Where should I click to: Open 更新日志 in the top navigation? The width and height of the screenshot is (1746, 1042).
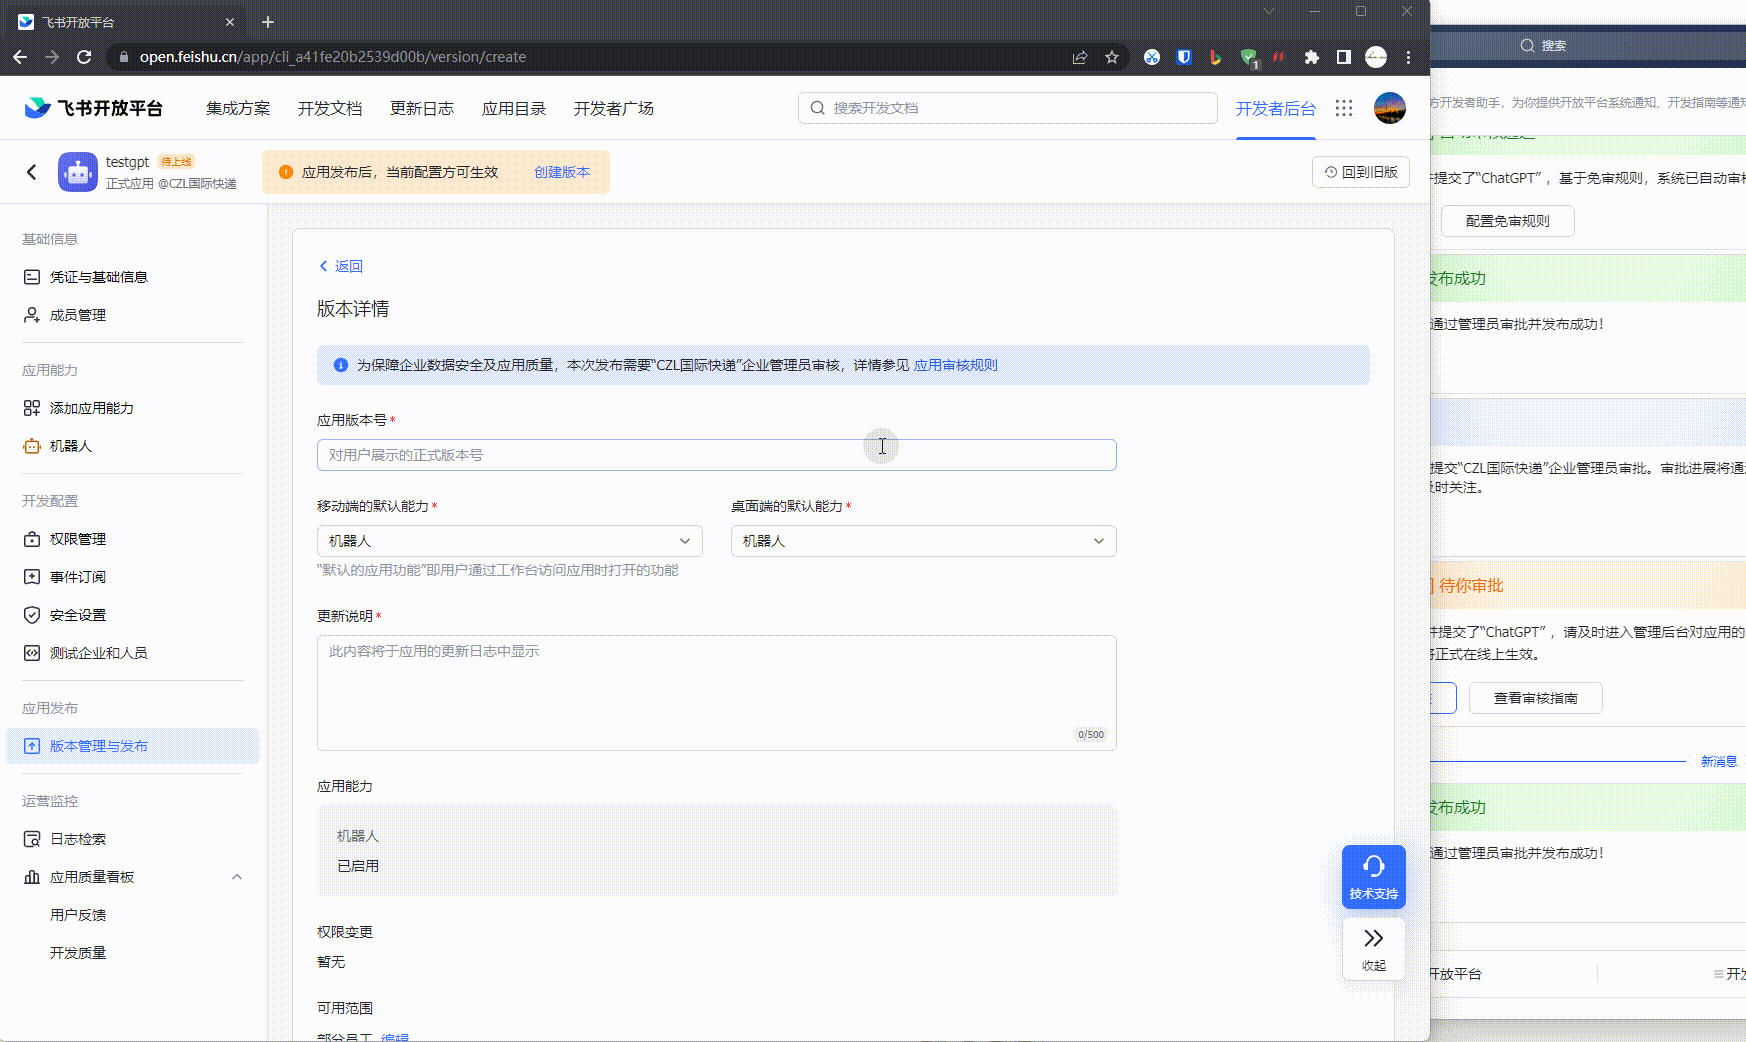(422, 108)
